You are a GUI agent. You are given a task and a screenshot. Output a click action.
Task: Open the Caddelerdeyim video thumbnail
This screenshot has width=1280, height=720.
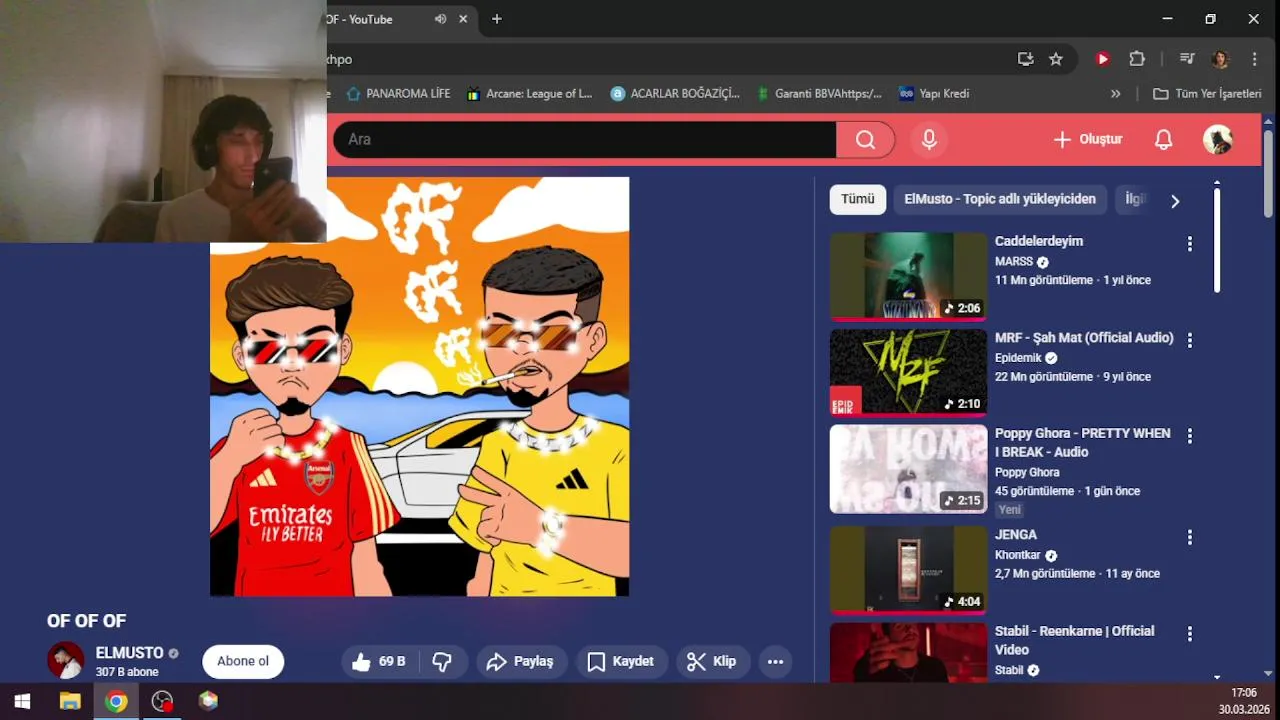point(908,276)
